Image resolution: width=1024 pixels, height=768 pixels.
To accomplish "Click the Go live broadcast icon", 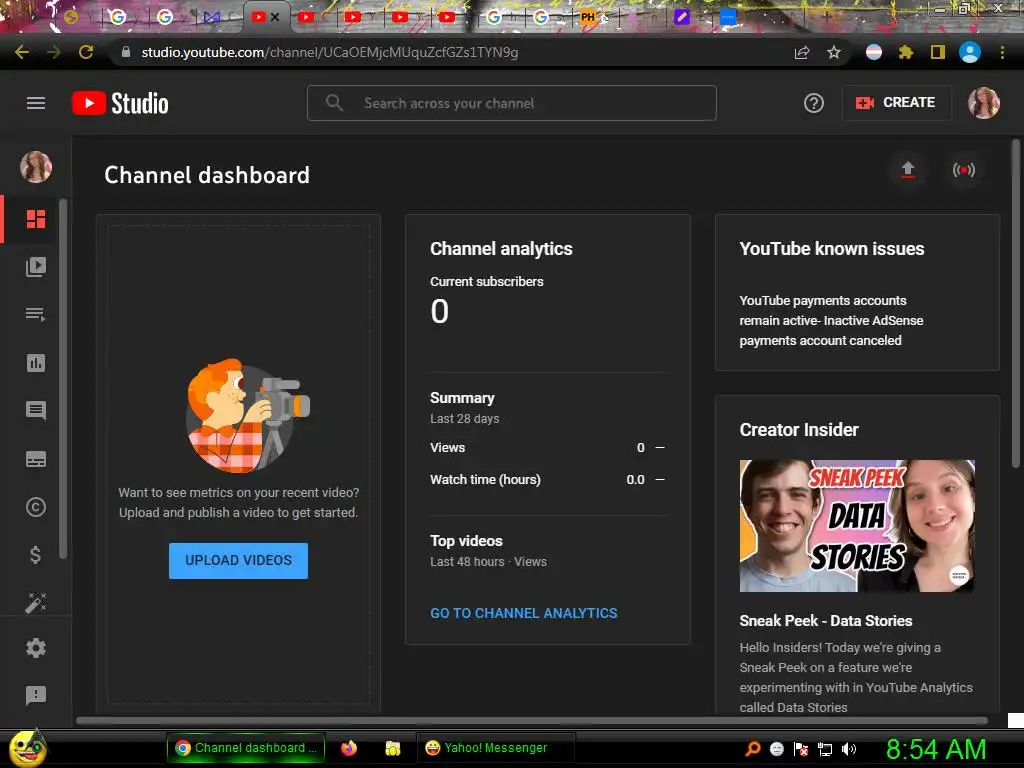I will pos(964,170).
